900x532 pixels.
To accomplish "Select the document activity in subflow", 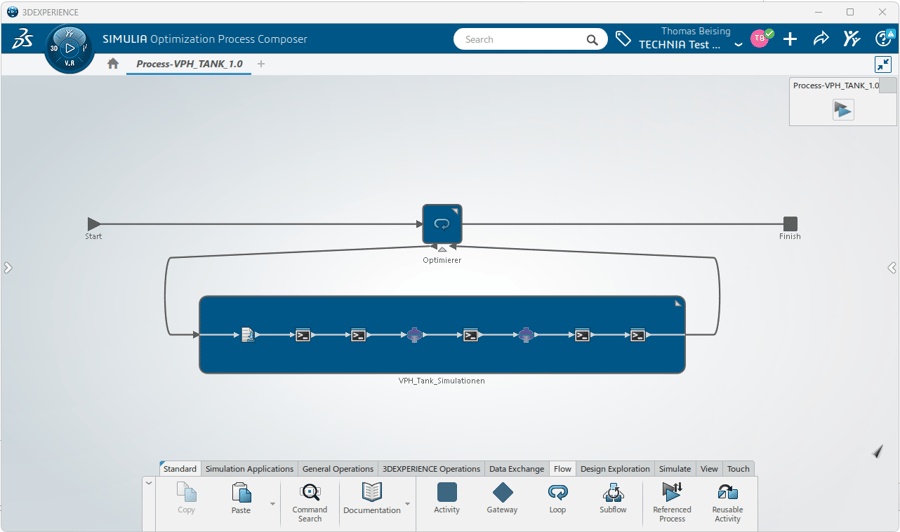I will point(247,335).
